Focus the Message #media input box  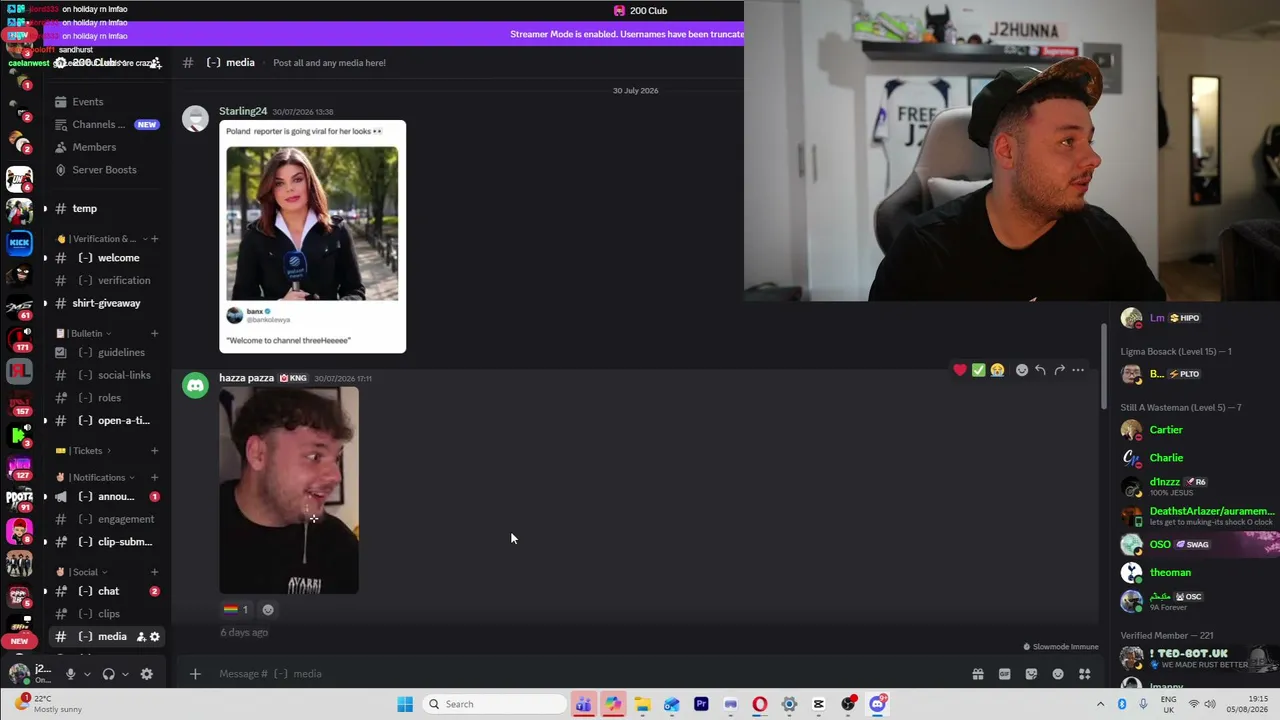pos(590,674)
